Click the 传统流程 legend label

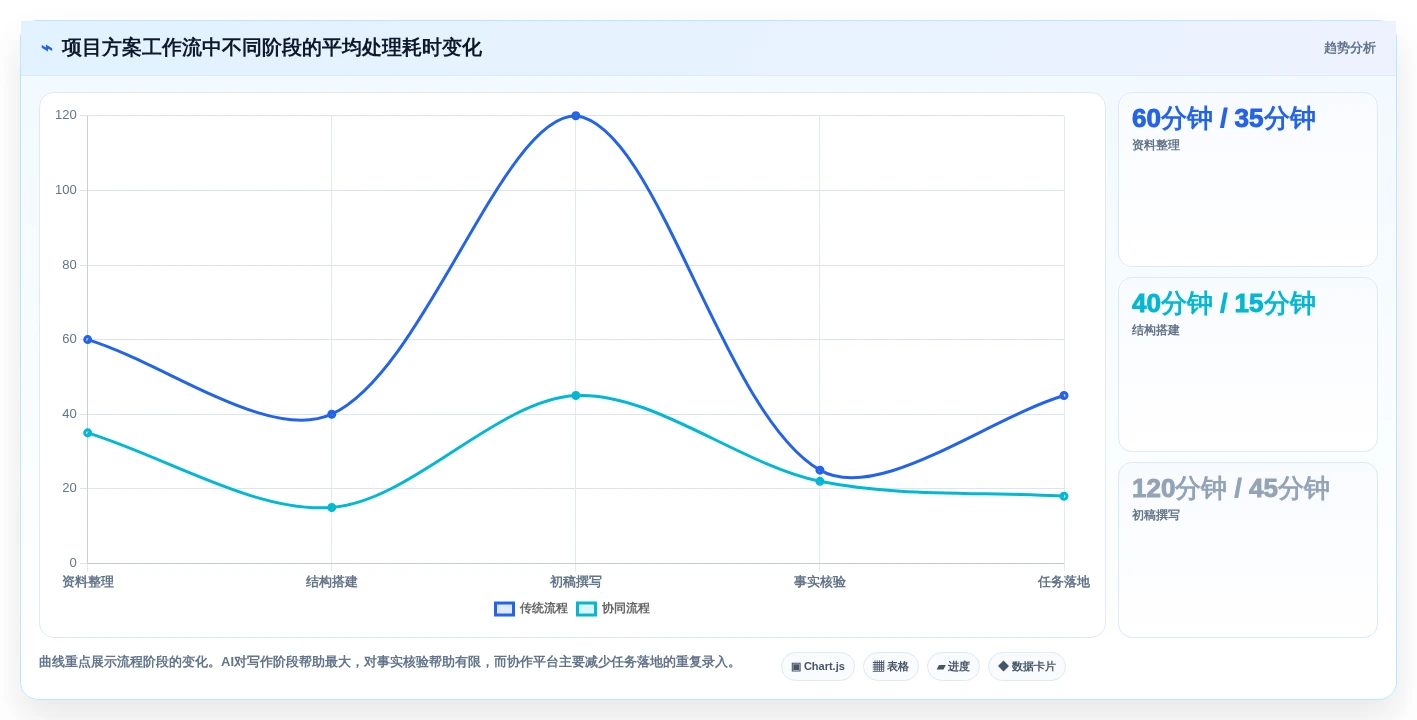543,609
